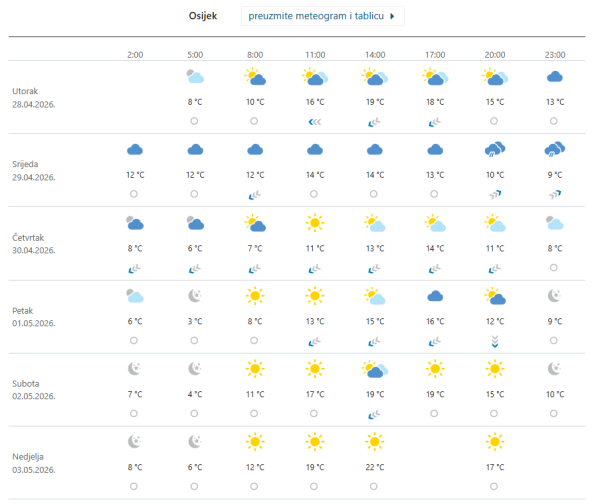
Task: Click the Nedjelja 14:00 sun icon
Action: tap(375, 441)
